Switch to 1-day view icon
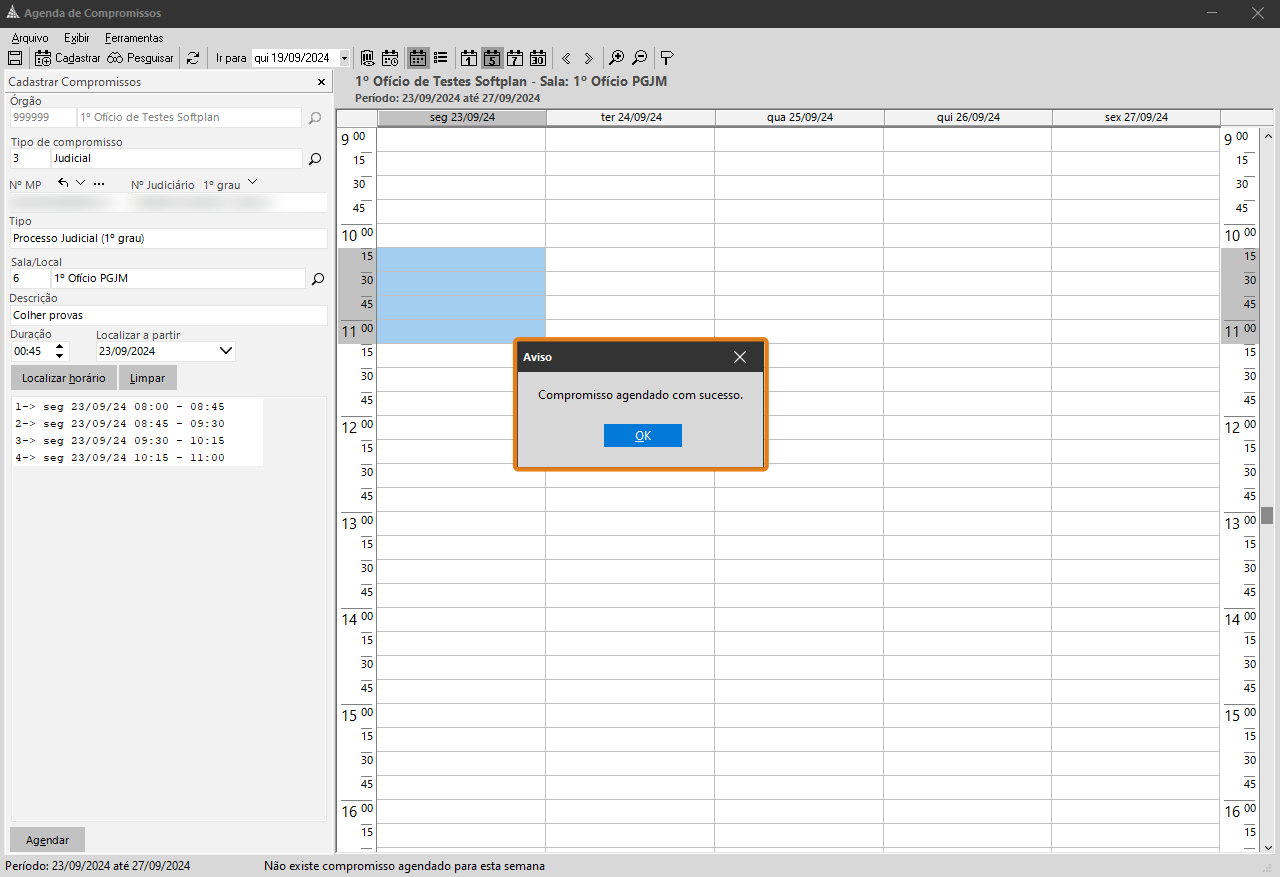 tap(469, 58)
